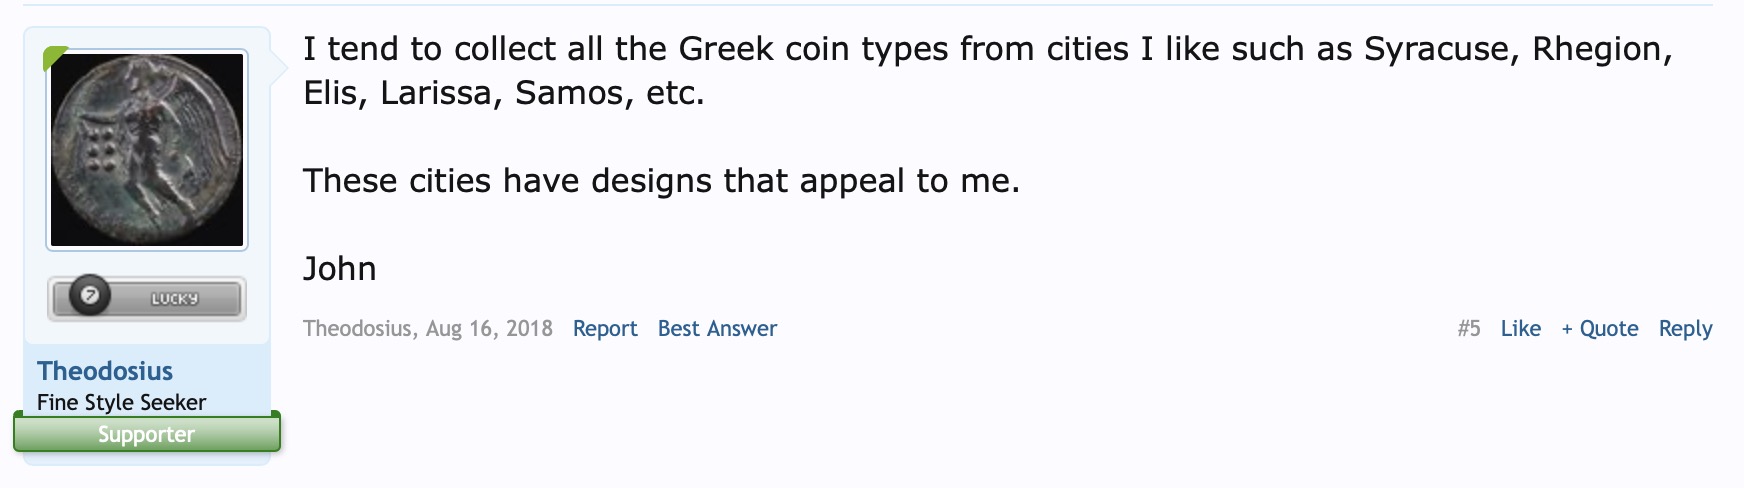Add post to multi-quote with + Quote
Image resolution: width=1744 pixels, height=488 pixels.
(x=1600, y=328)
